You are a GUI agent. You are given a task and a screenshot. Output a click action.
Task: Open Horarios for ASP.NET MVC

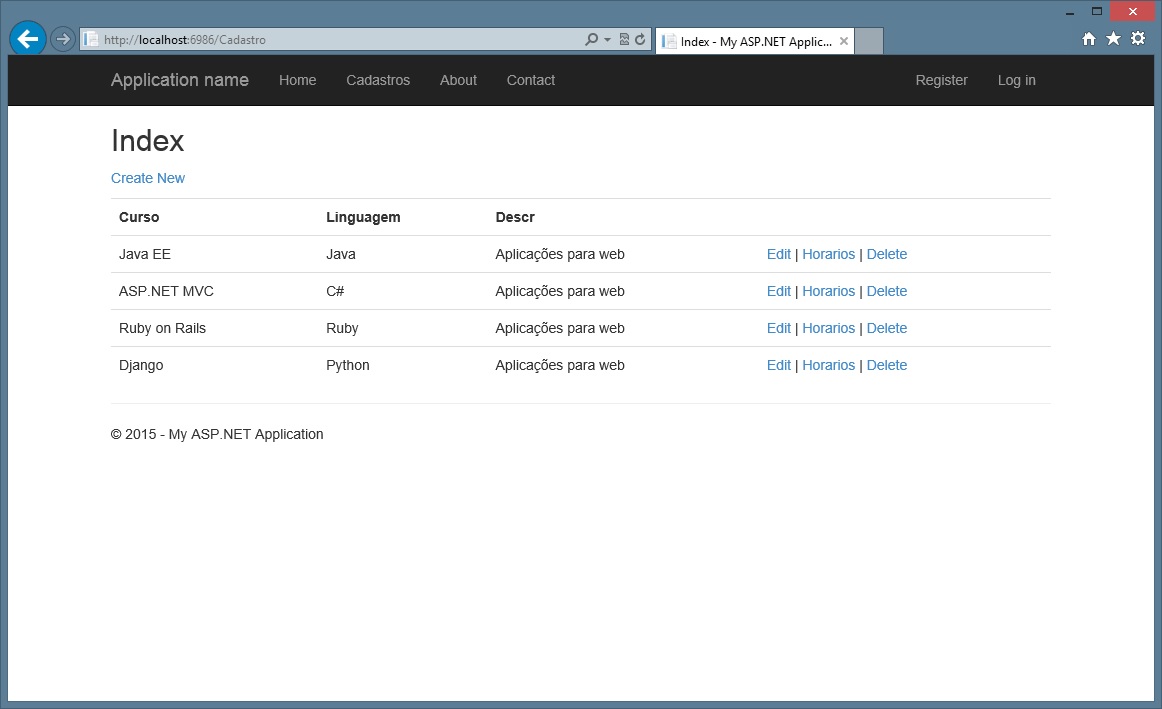tap(828, 291)
